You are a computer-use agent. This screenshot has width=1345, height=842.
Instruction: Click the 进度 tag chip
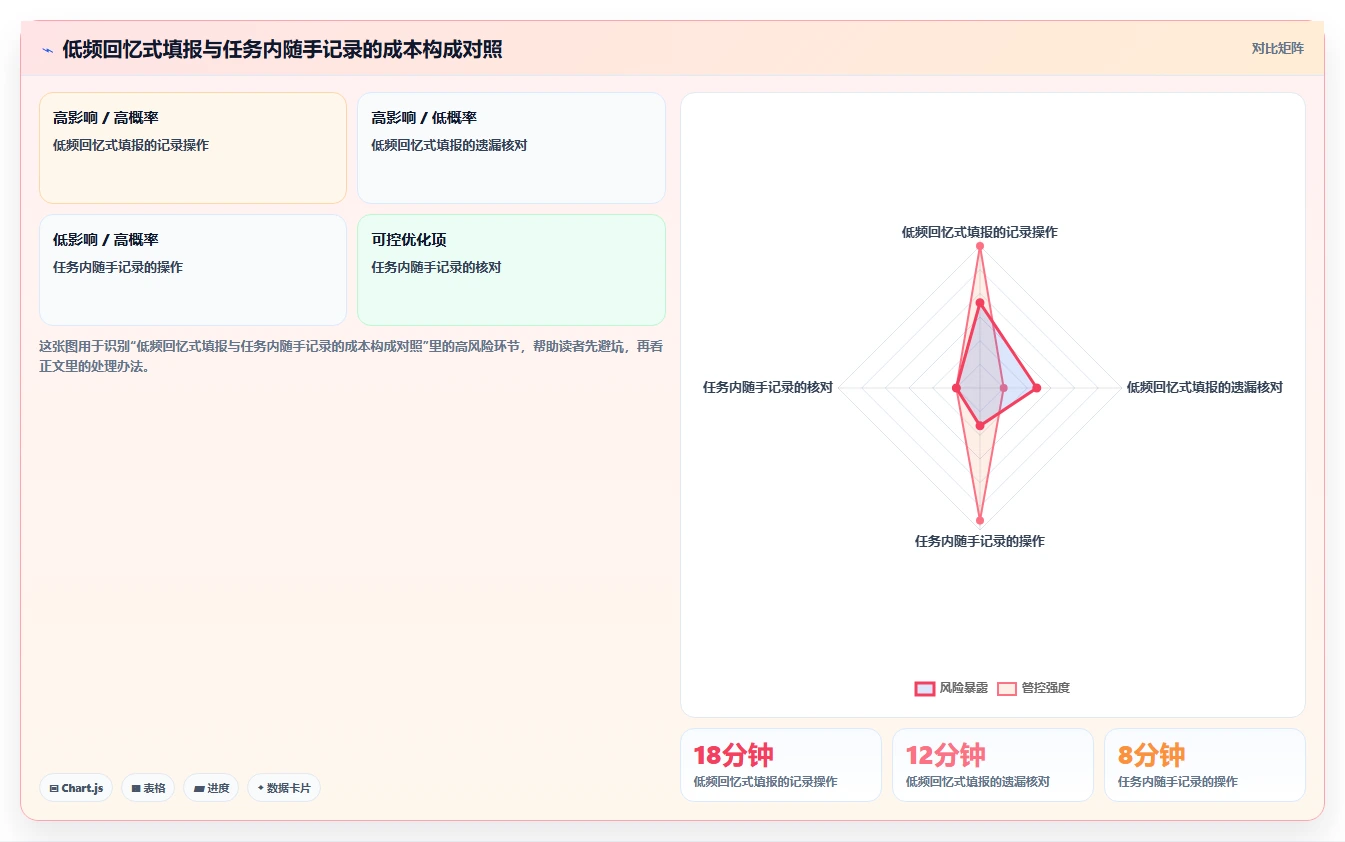(211, 788)
